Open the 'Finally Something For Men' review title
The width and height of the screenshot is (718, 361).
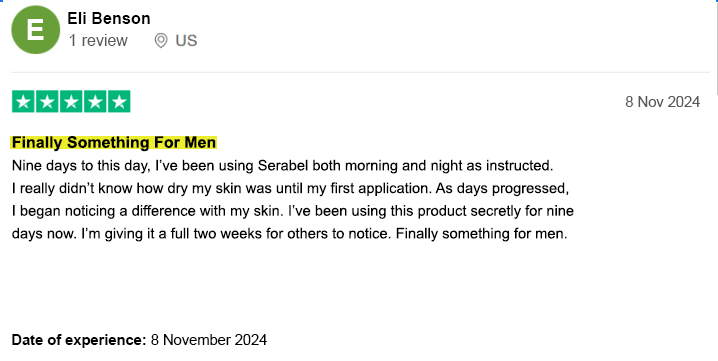pos(114,142)
